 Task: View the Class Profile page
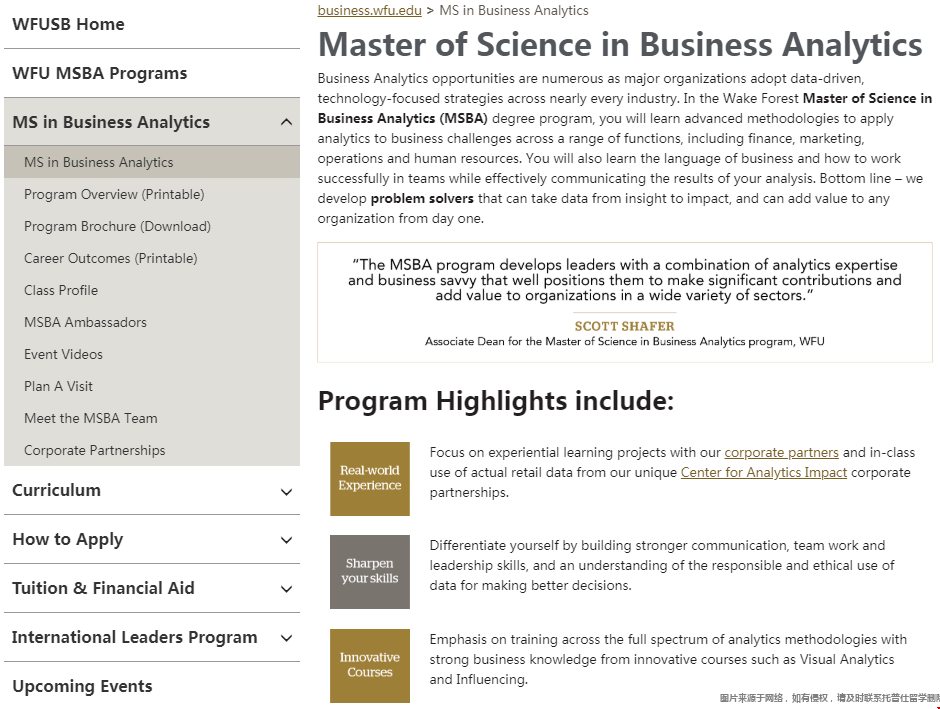pyautogui.click(x=61, y=290)
